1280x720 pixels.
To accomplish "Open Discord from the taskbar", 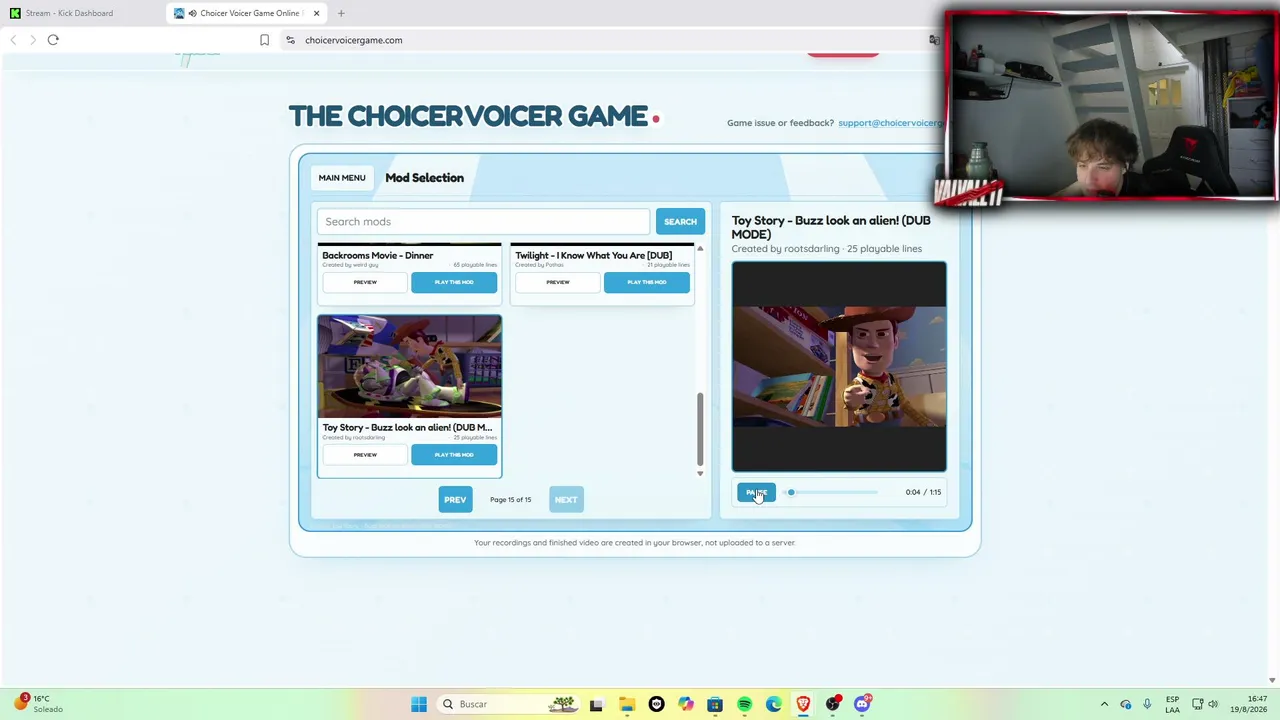I will [862, 704].
